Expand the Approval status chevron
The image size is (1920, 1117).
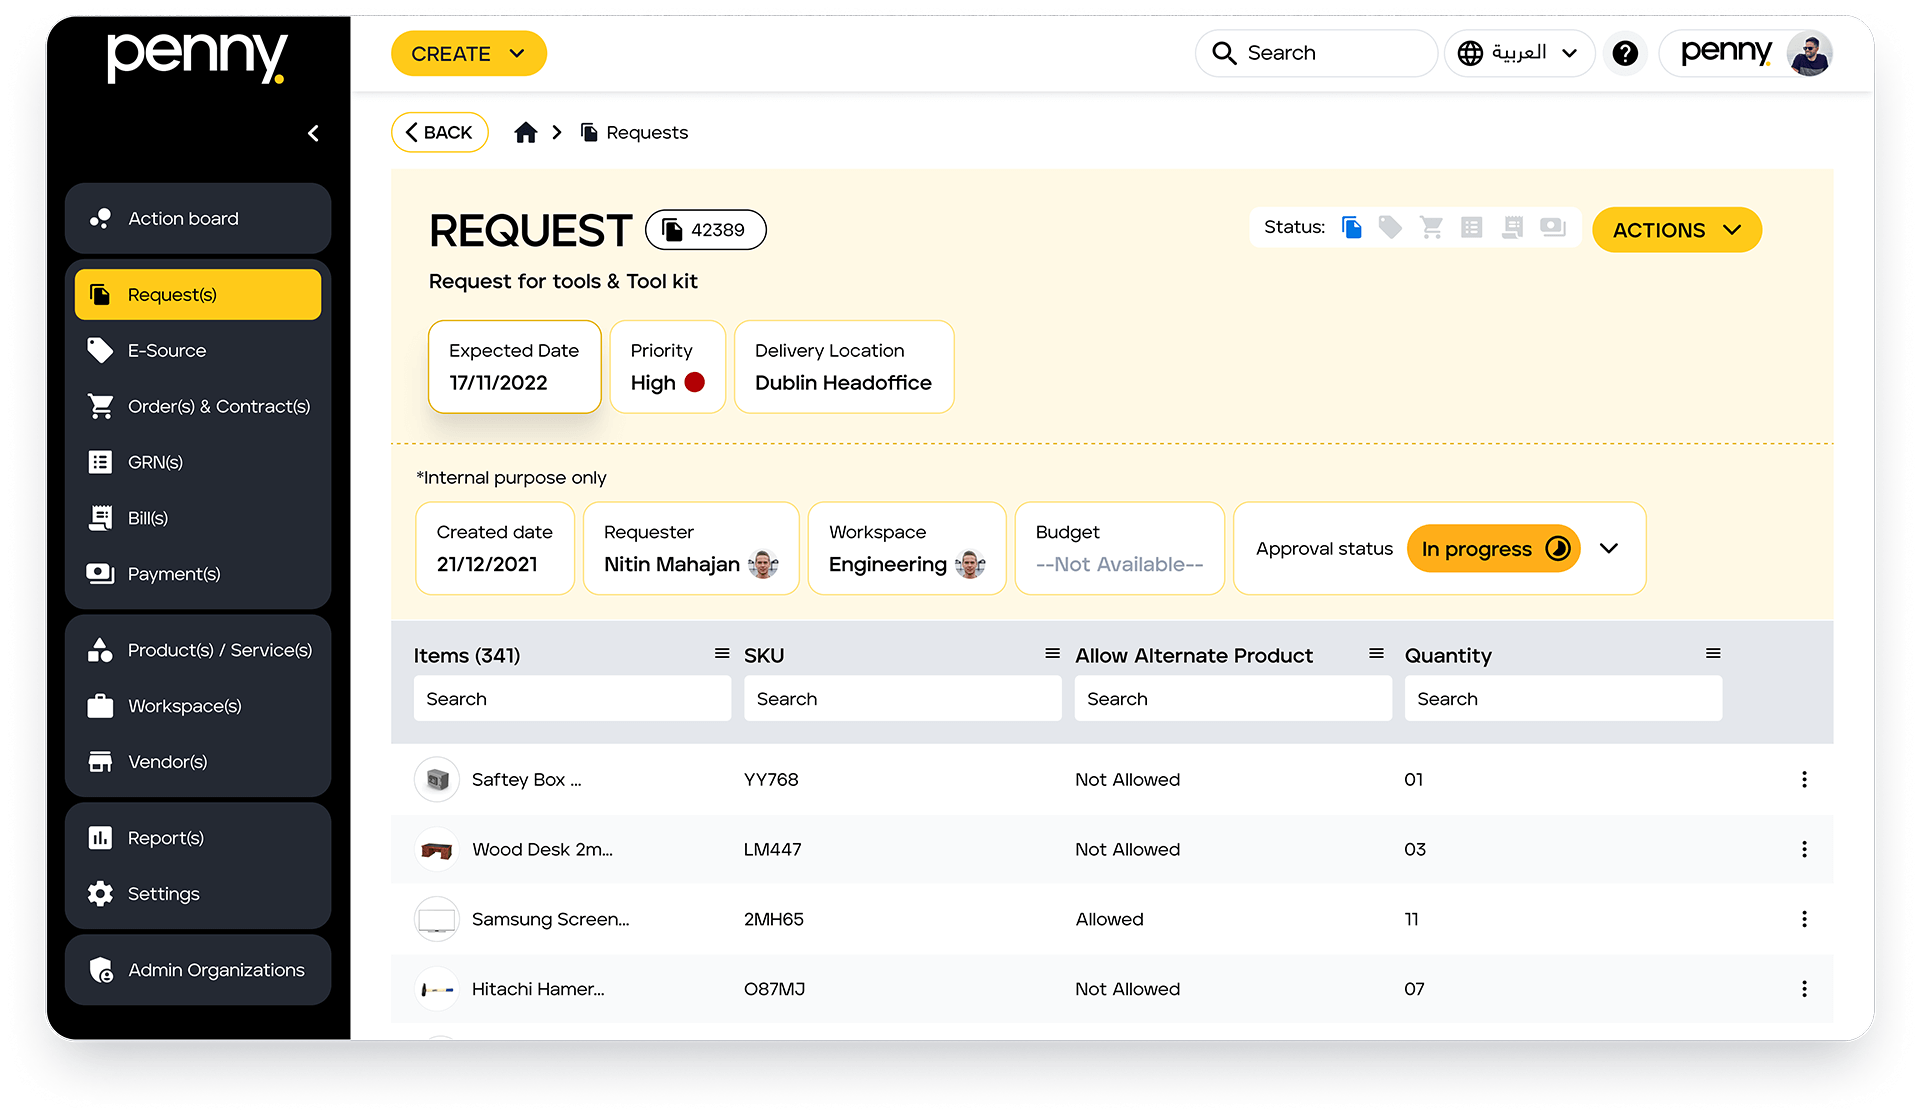tap(1608, 548)
